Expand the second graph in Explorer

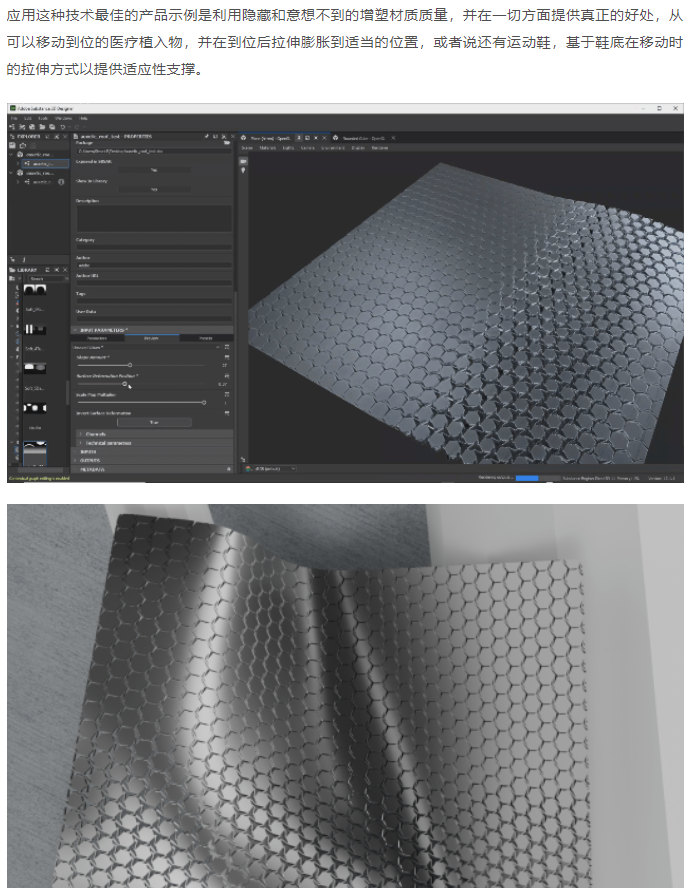coord(18,182)
